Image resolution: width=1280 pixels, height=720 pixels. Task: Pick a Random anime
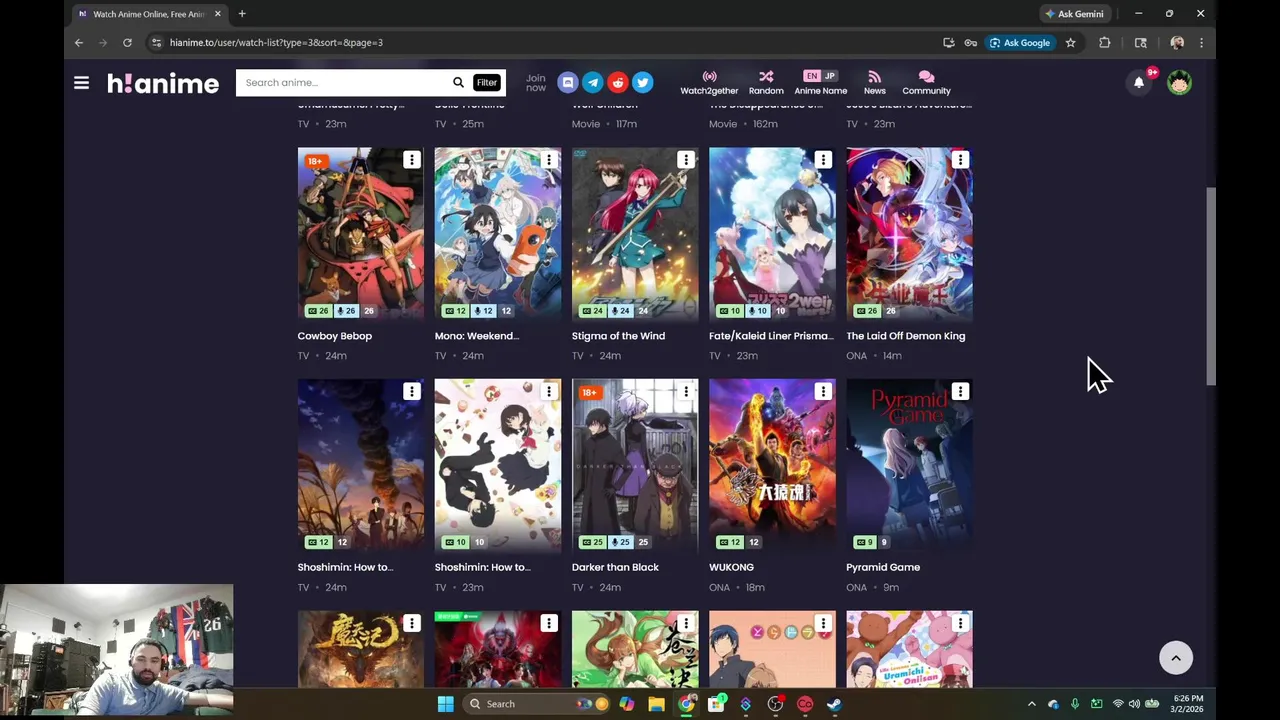pos(766,83)
